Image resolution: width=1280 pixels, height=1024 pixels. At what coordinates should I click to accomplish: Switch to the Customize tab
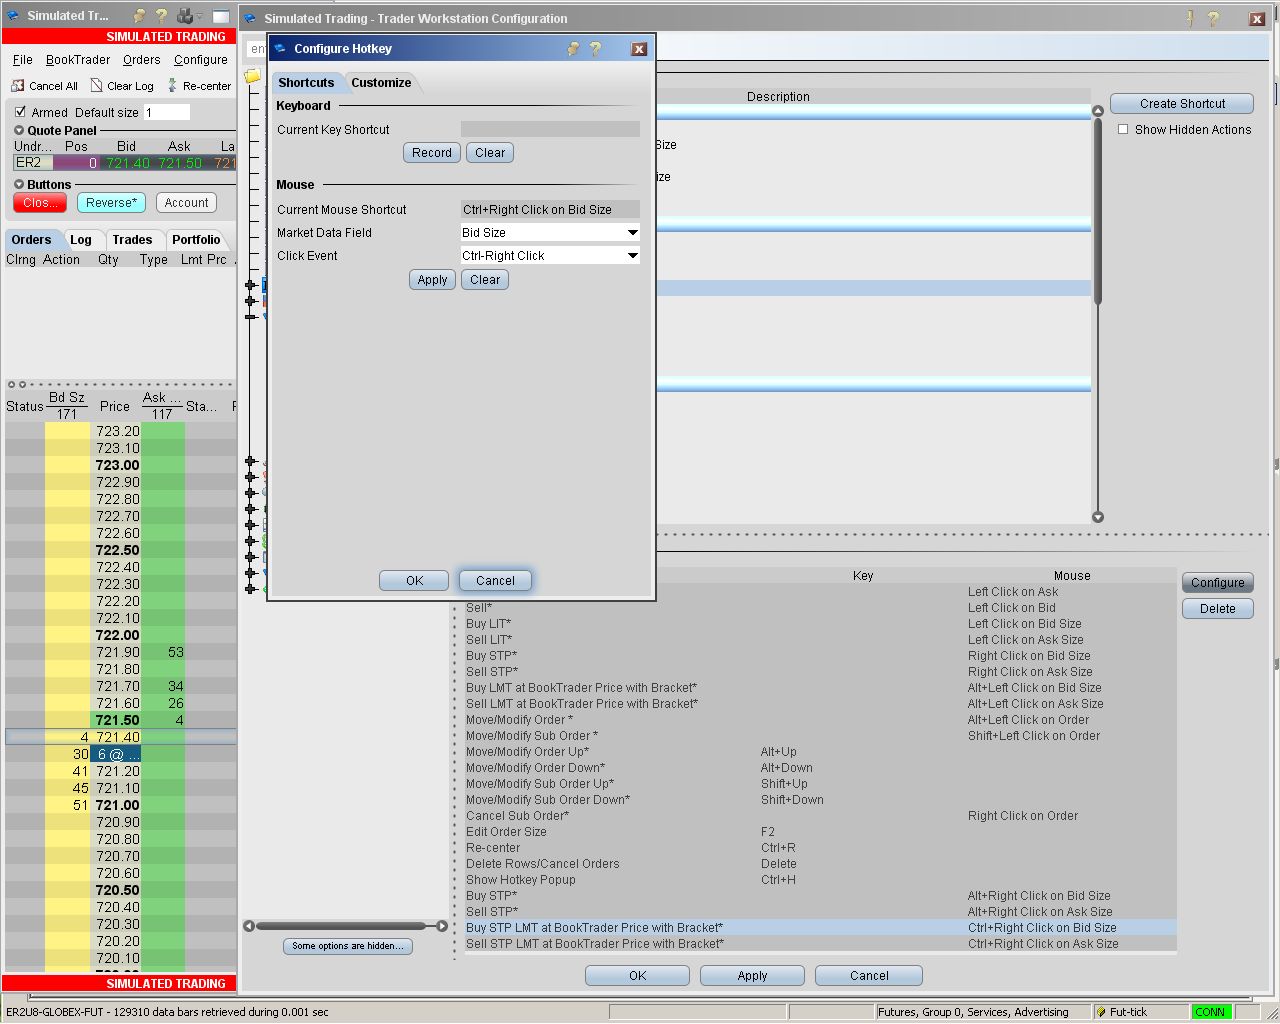point(381,83)
